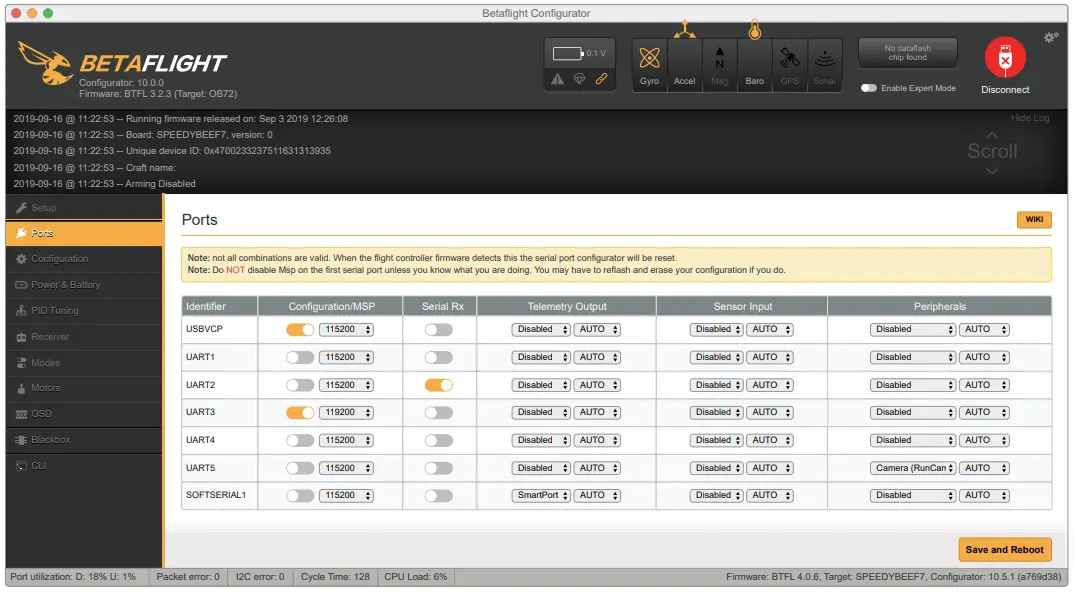1074x593 pixels.
Task: Enable MSP on UART5
Action: pyautogui.click(x=300, y=468)
